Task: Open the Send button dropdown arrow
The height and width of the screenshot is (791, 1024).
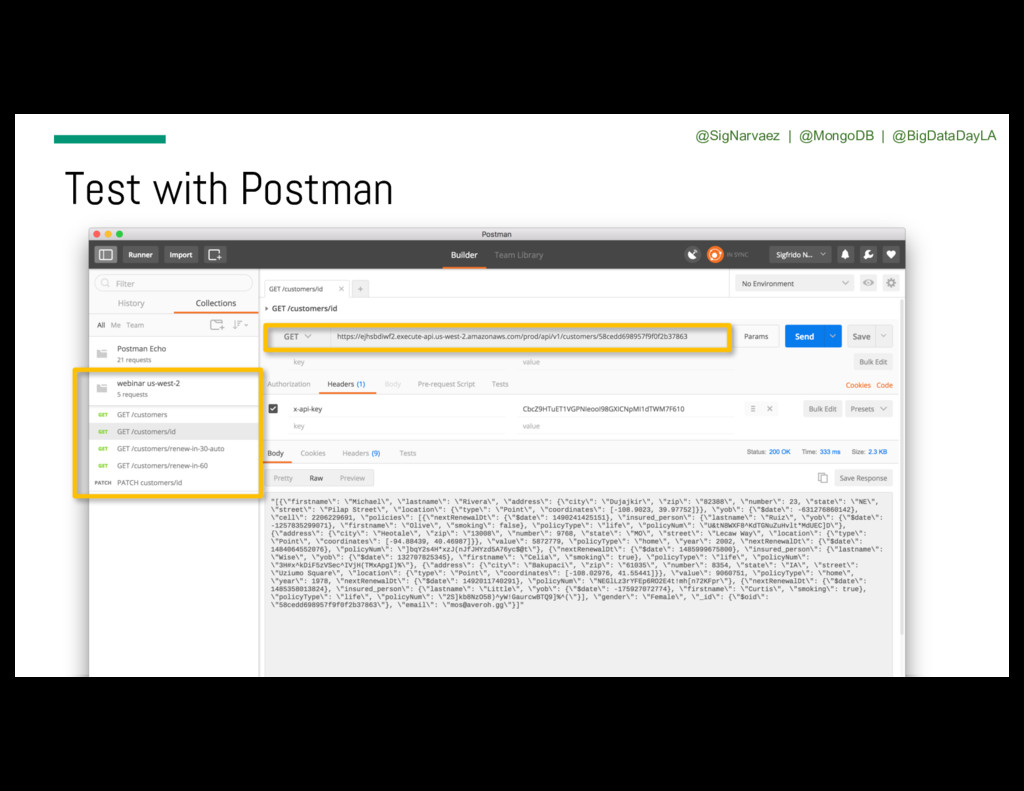Action: tap(833, 336)
